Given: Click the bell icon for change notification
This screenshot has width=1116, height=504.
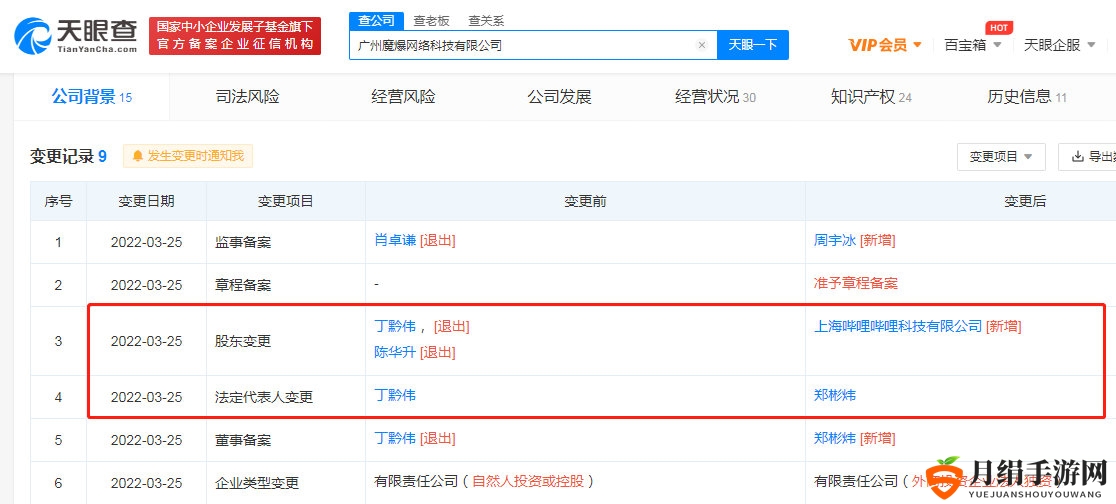Looking at the screenshot, I should 138,156.
